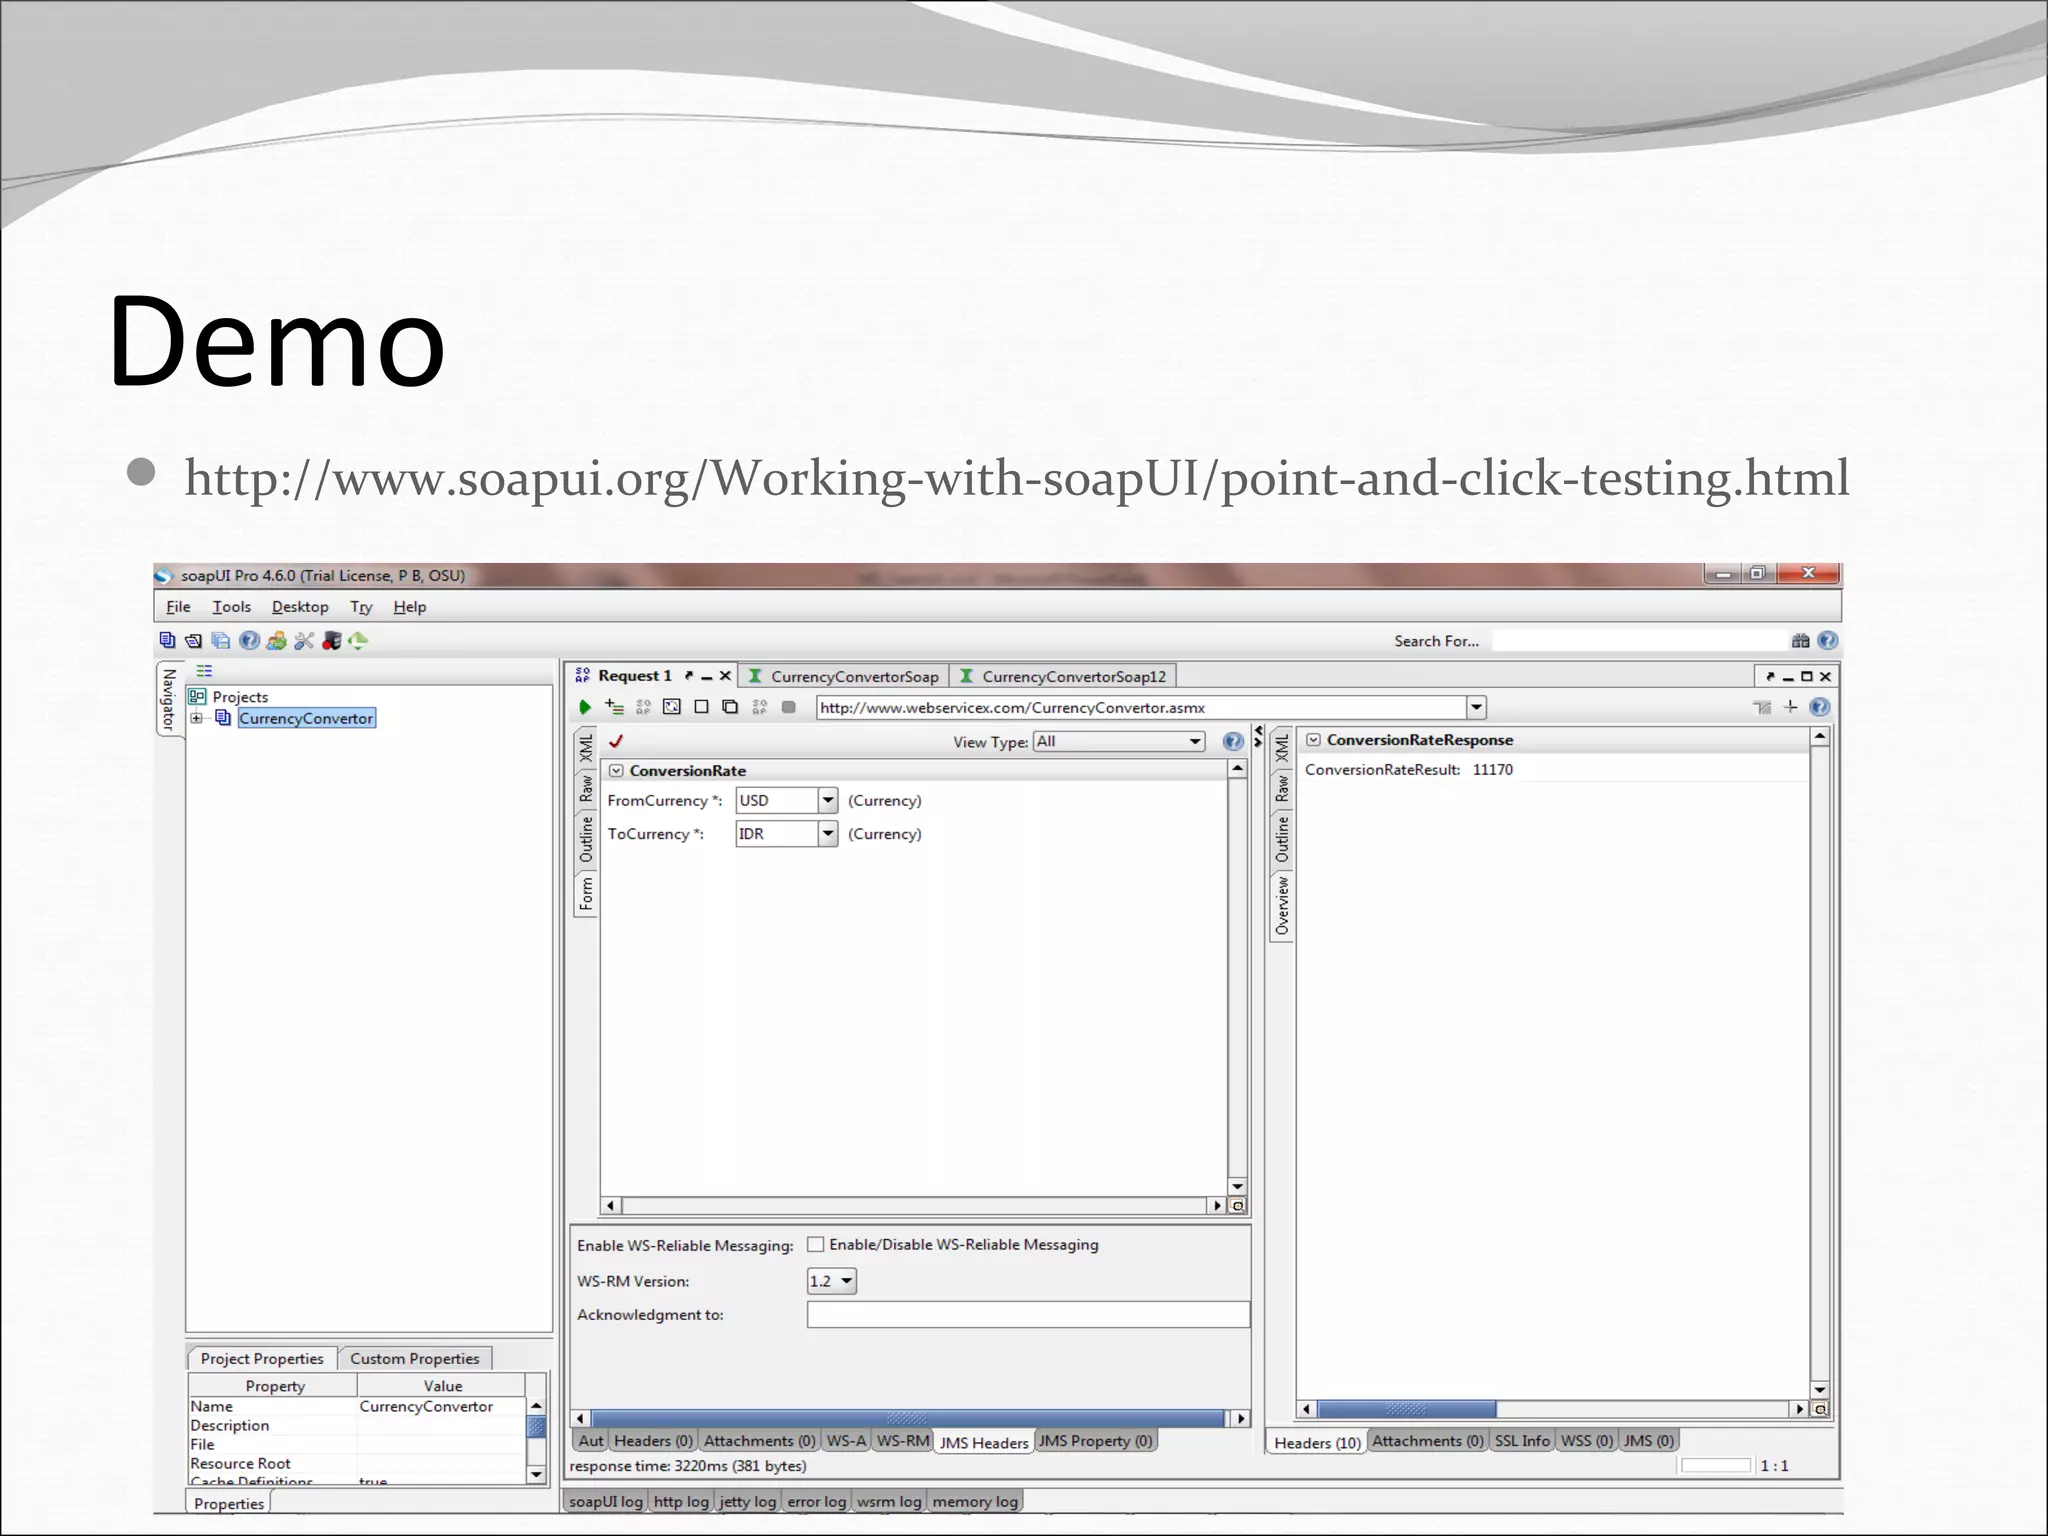Viewport: 2048px width, 1536px height.
Task: Click the gray stop request square icon
Action: (x=788, y=708)
